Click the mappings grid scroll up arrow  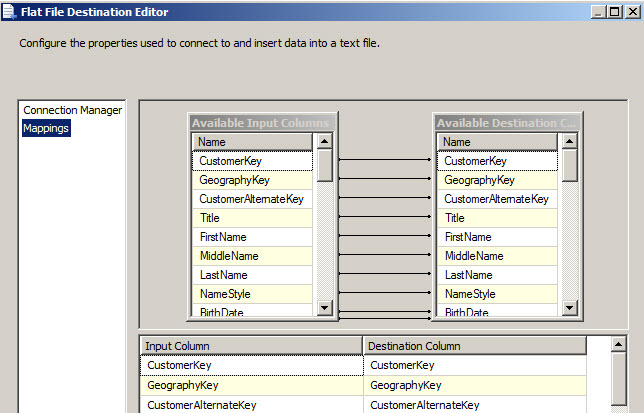[x=620, y=345]
